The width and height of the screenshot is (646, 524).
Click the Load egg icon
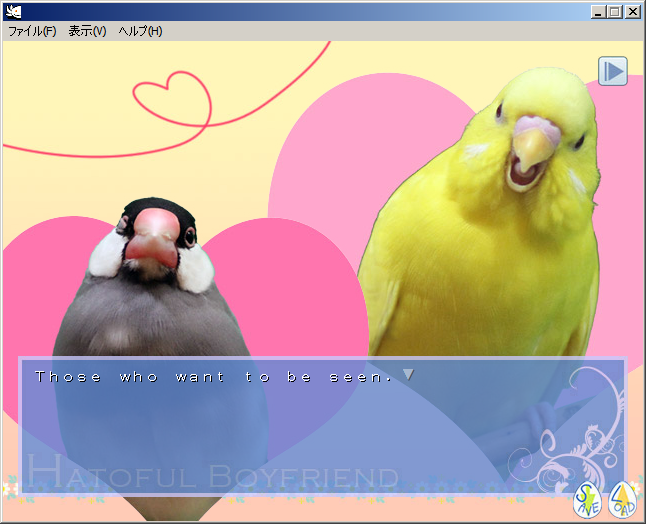[623, 500]
